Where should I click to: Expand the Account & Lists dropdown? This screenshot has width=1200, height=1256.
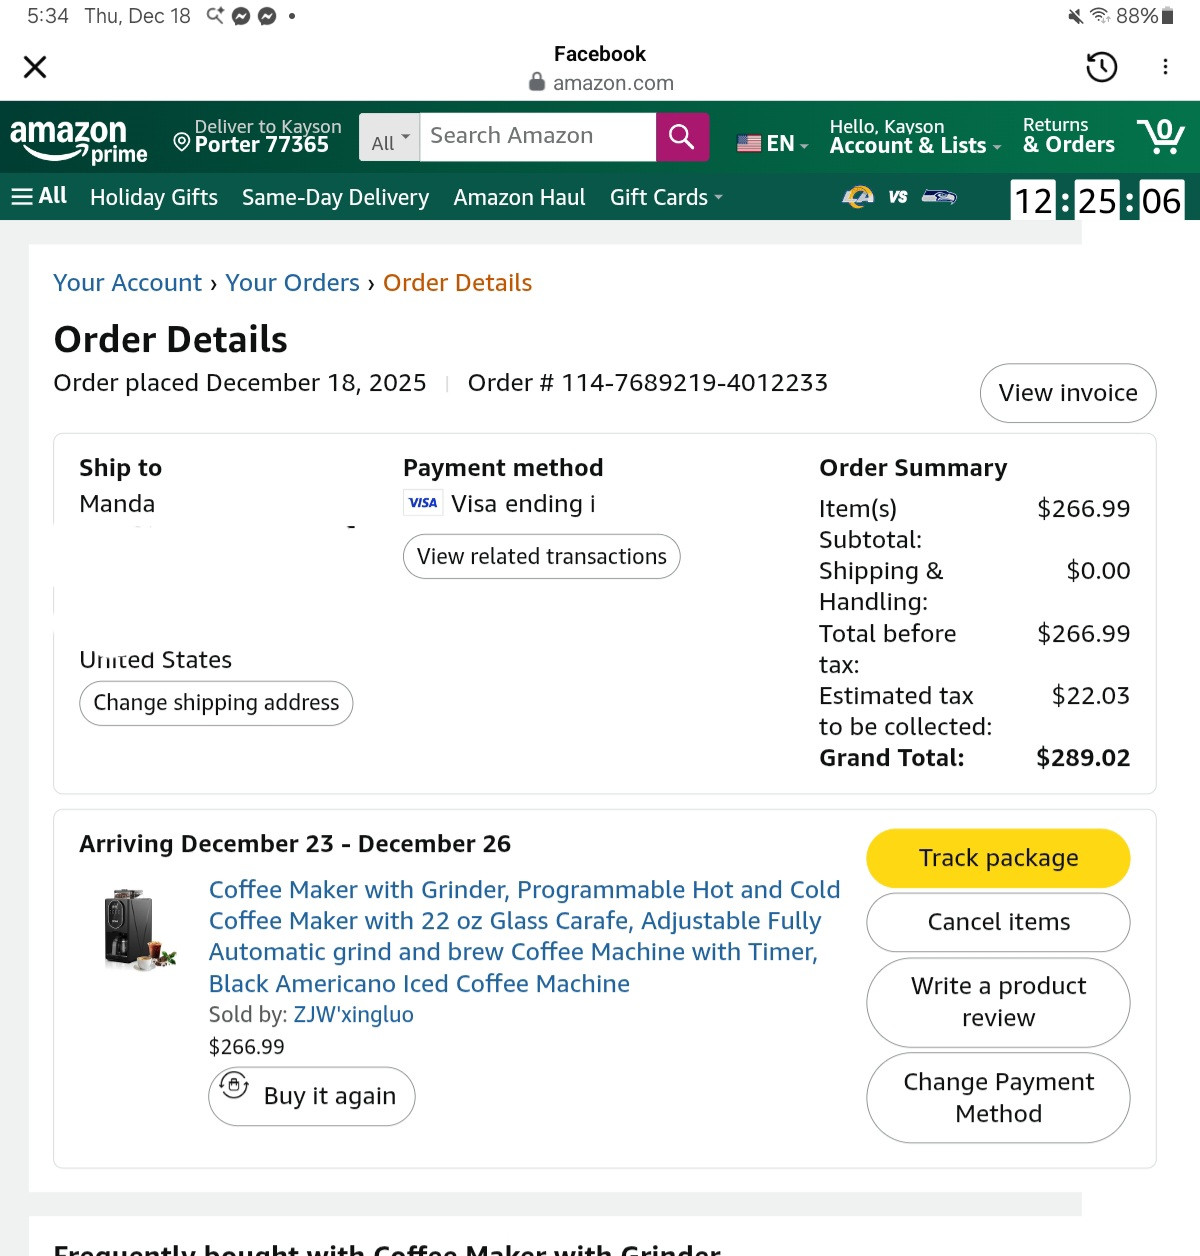[915, 136]
